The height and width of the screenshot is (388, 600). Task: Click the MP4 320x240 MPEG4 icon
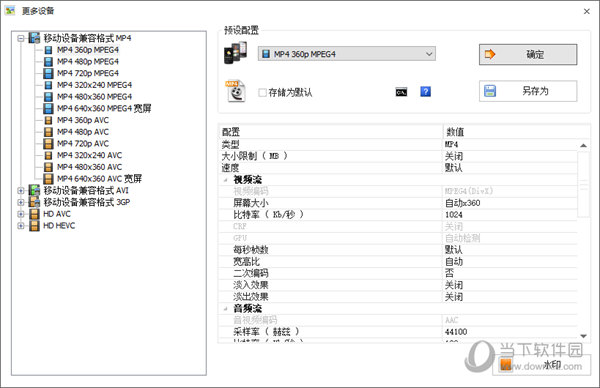[x=48, y=85]
